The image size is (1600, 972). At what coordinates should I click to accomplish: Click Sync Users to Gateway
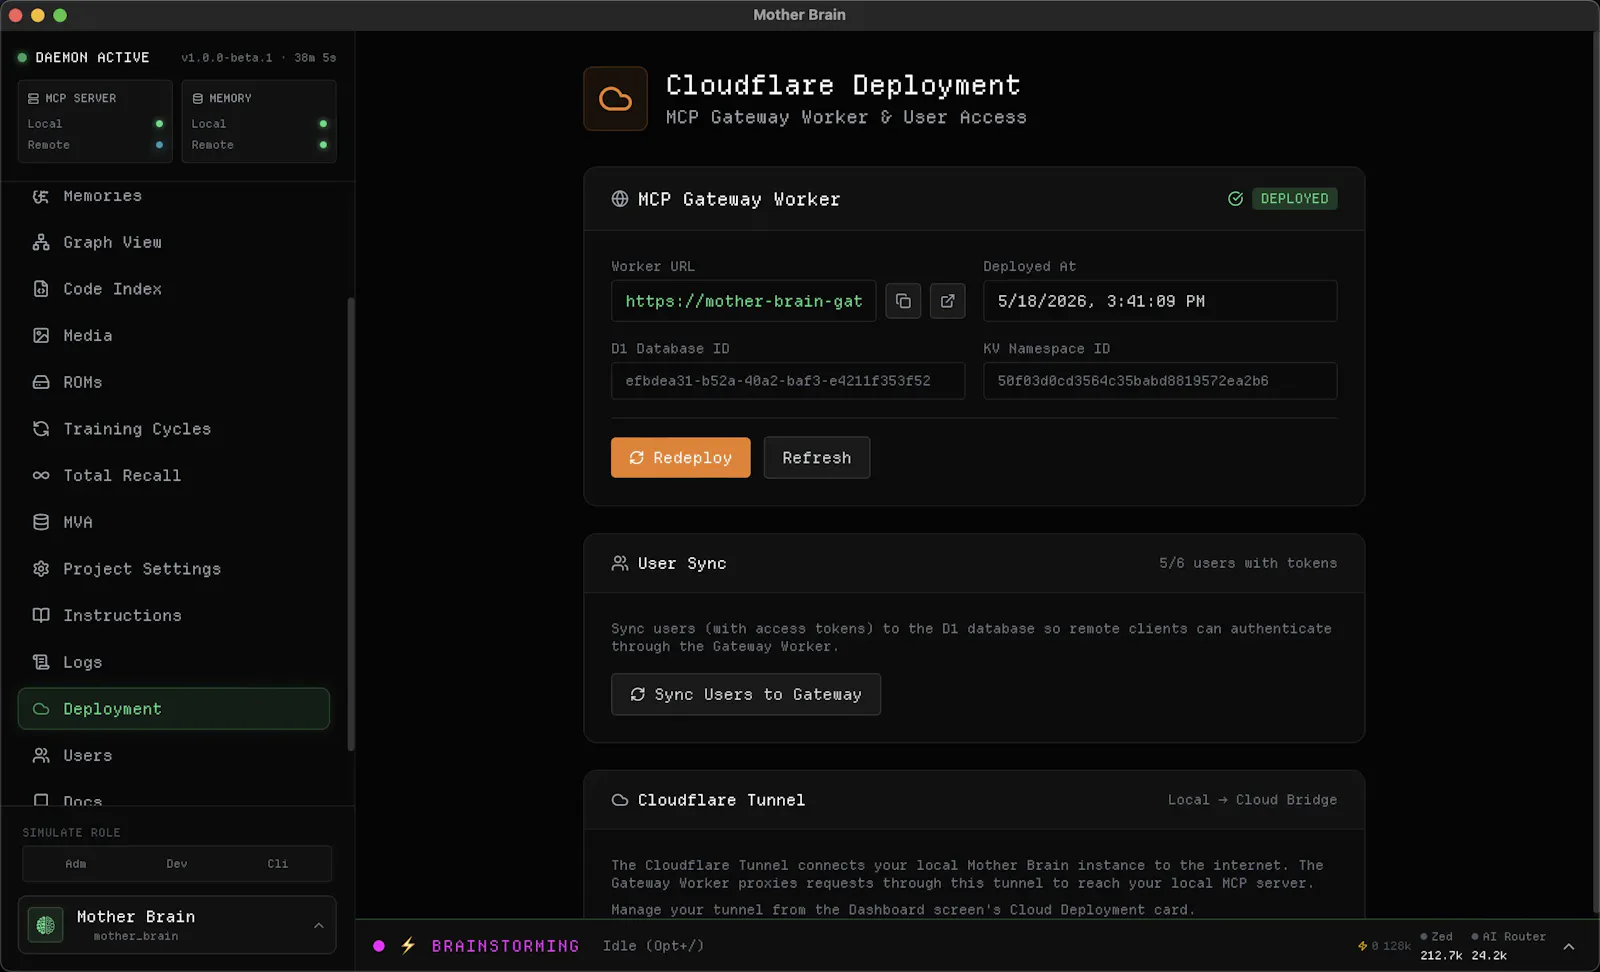pyautogui.click(x=746, y=695)
